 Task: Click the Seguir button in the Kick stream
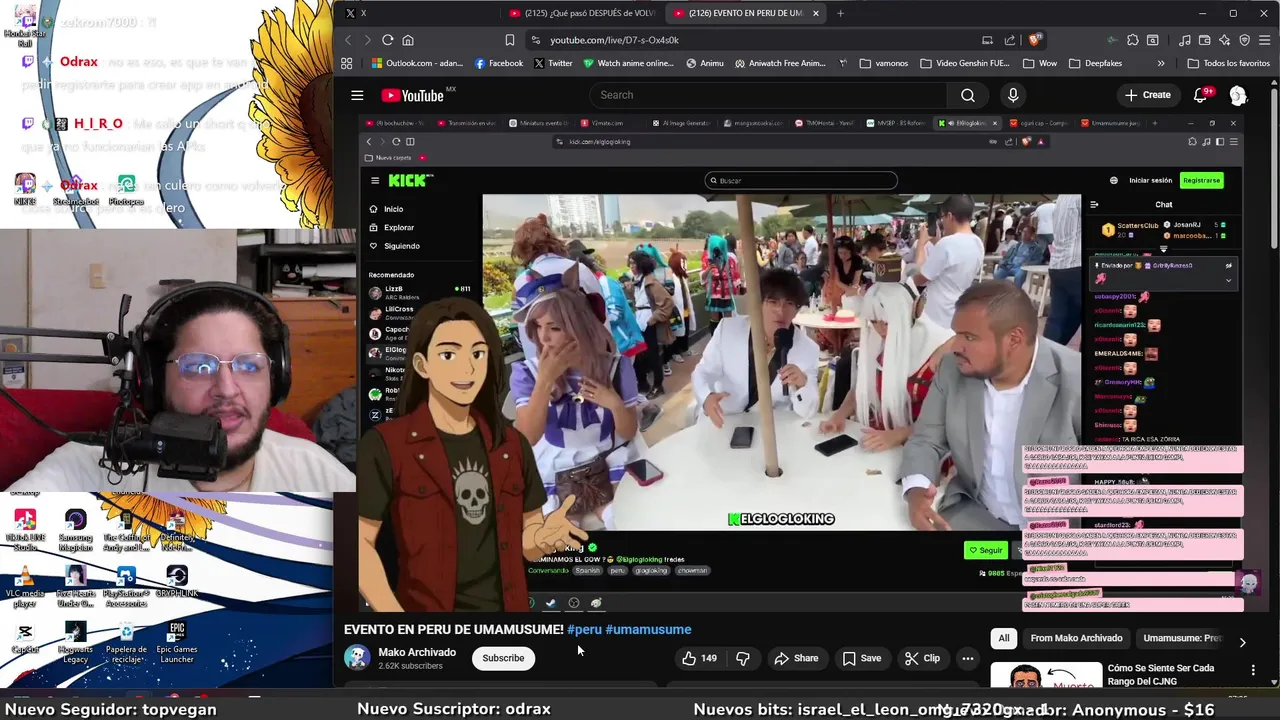pyautogui.click(x=985, y=550)
